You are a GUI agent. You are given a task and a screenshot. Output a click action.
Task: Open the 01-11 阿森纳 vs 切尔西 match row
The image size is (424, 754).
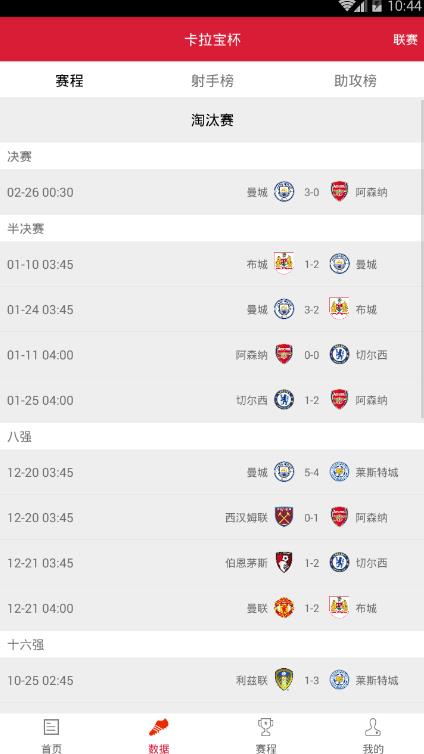tap(212, 355)
